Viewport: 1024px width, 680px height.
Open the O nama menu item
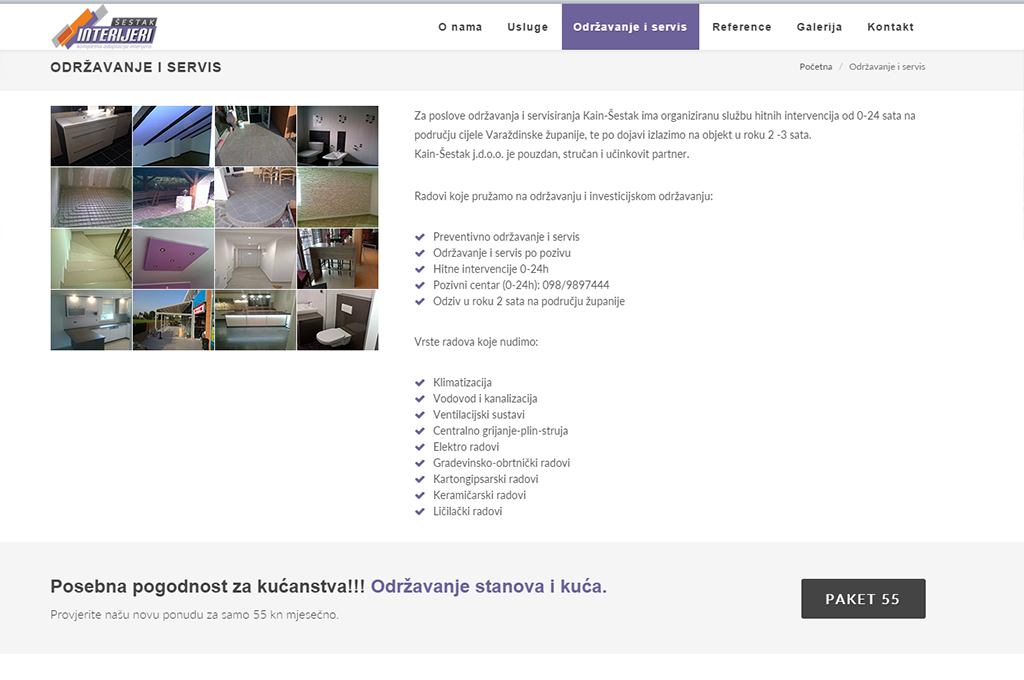click(460, 27)
